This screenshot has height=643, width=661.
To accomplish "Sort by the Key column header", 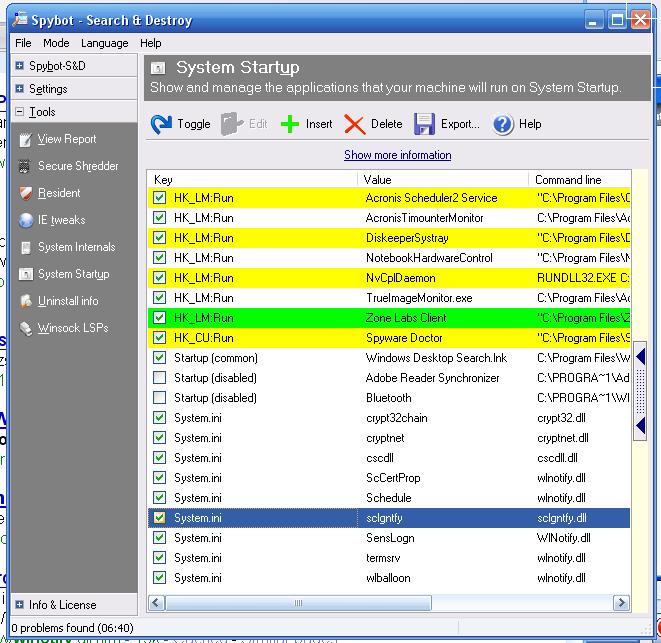I will [x=253, y=180].
